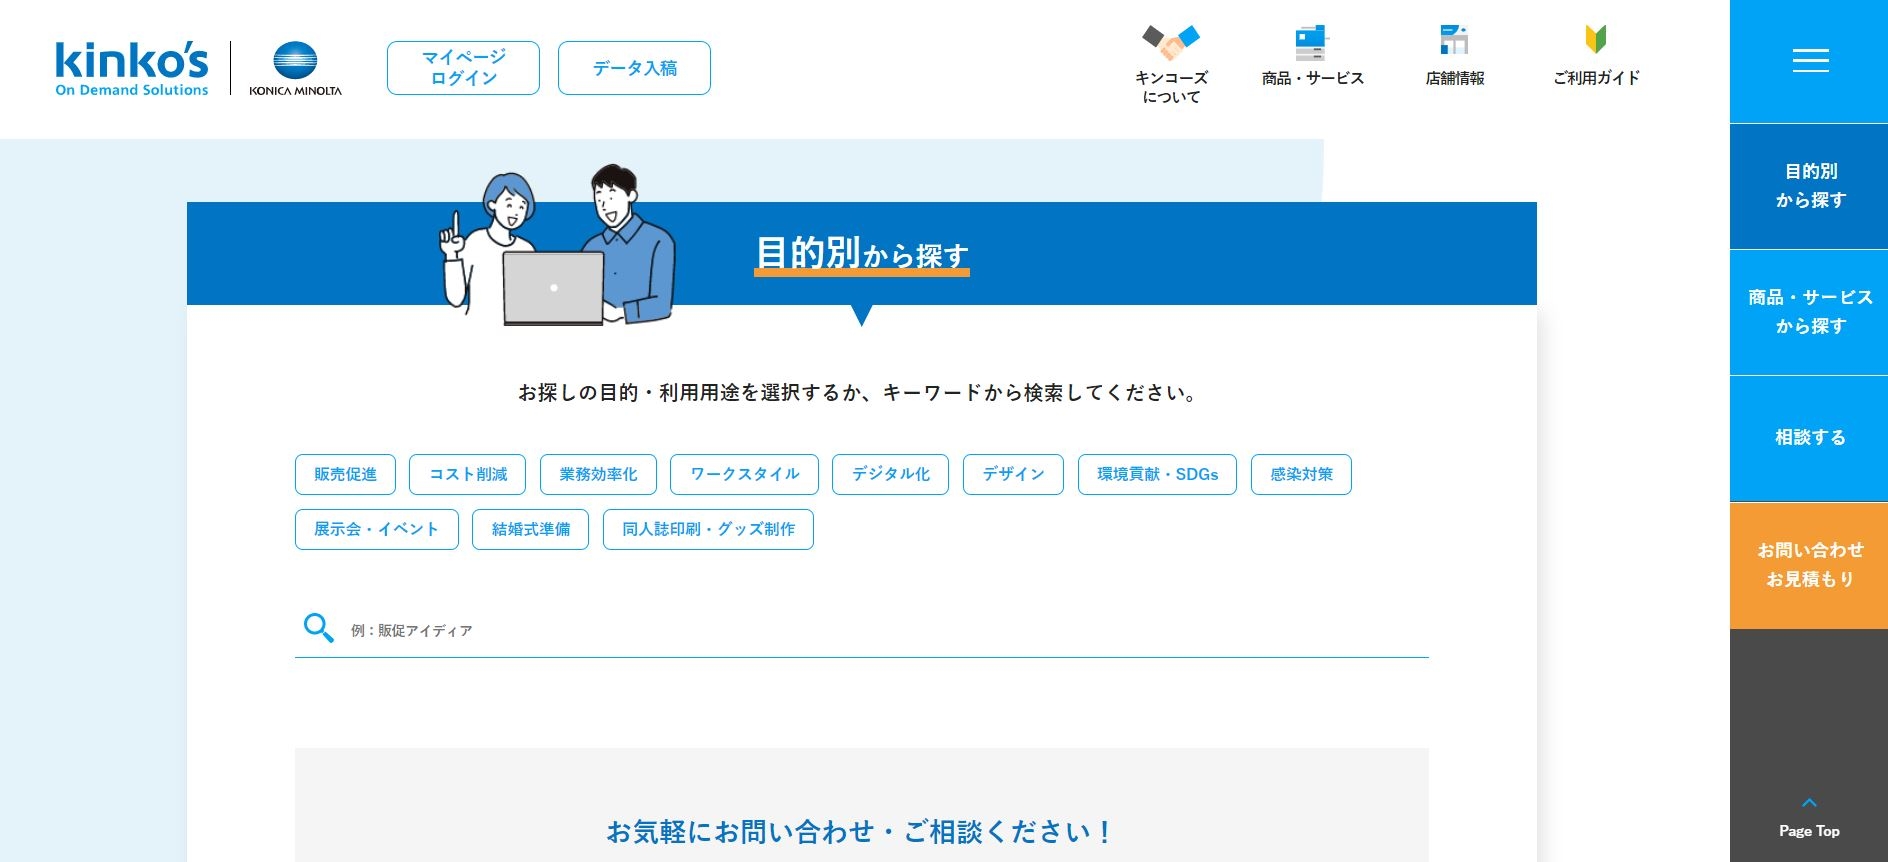Viewport: 1888px width, 862px height.
Task: Choose the 感染対策 purpose tag
Action: tap(1301, 474)
